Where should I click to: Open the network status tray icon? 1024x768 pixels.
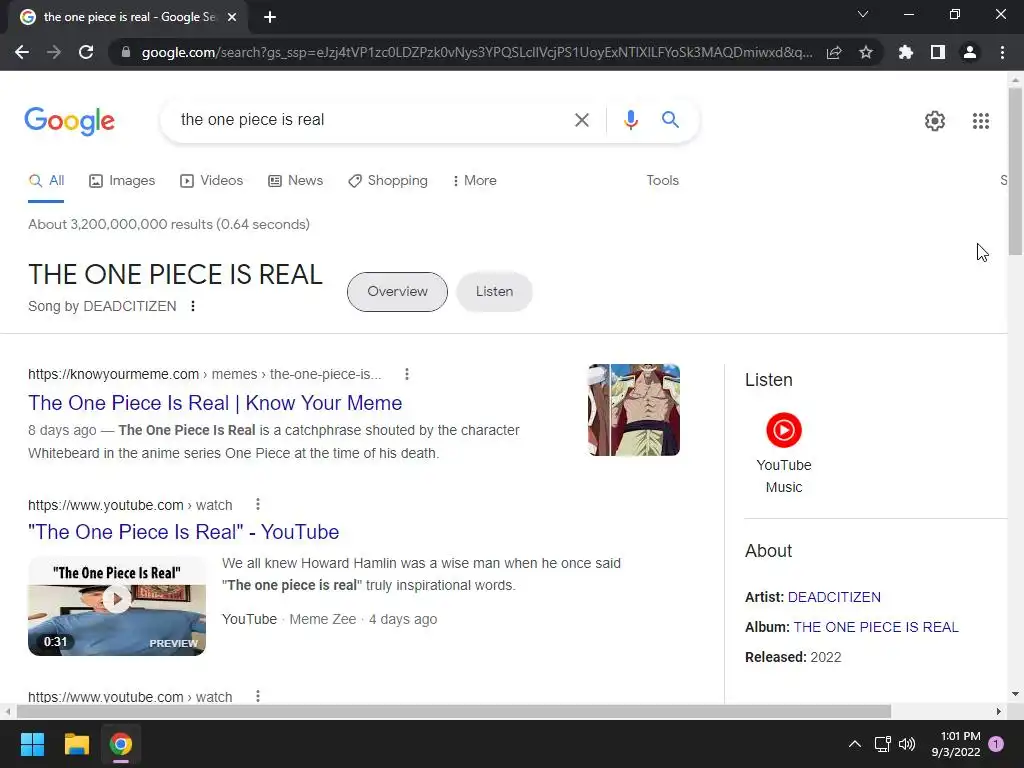[882, 744]
